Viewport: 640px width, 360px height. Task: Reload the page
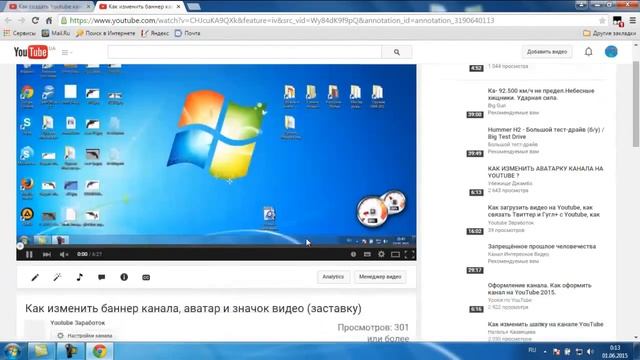pos(35,20)
